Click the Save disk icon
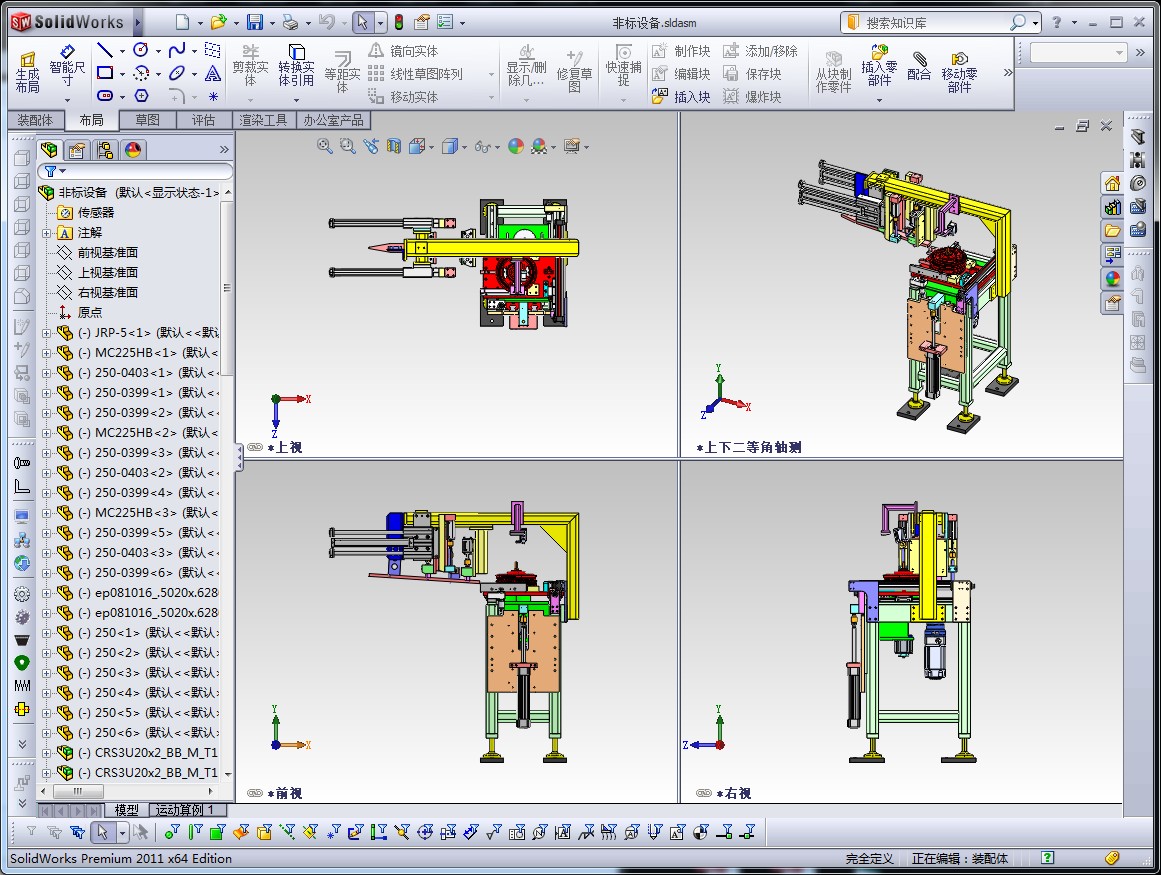Viewport: 1161px width, 875px height. tap(255, 22)
